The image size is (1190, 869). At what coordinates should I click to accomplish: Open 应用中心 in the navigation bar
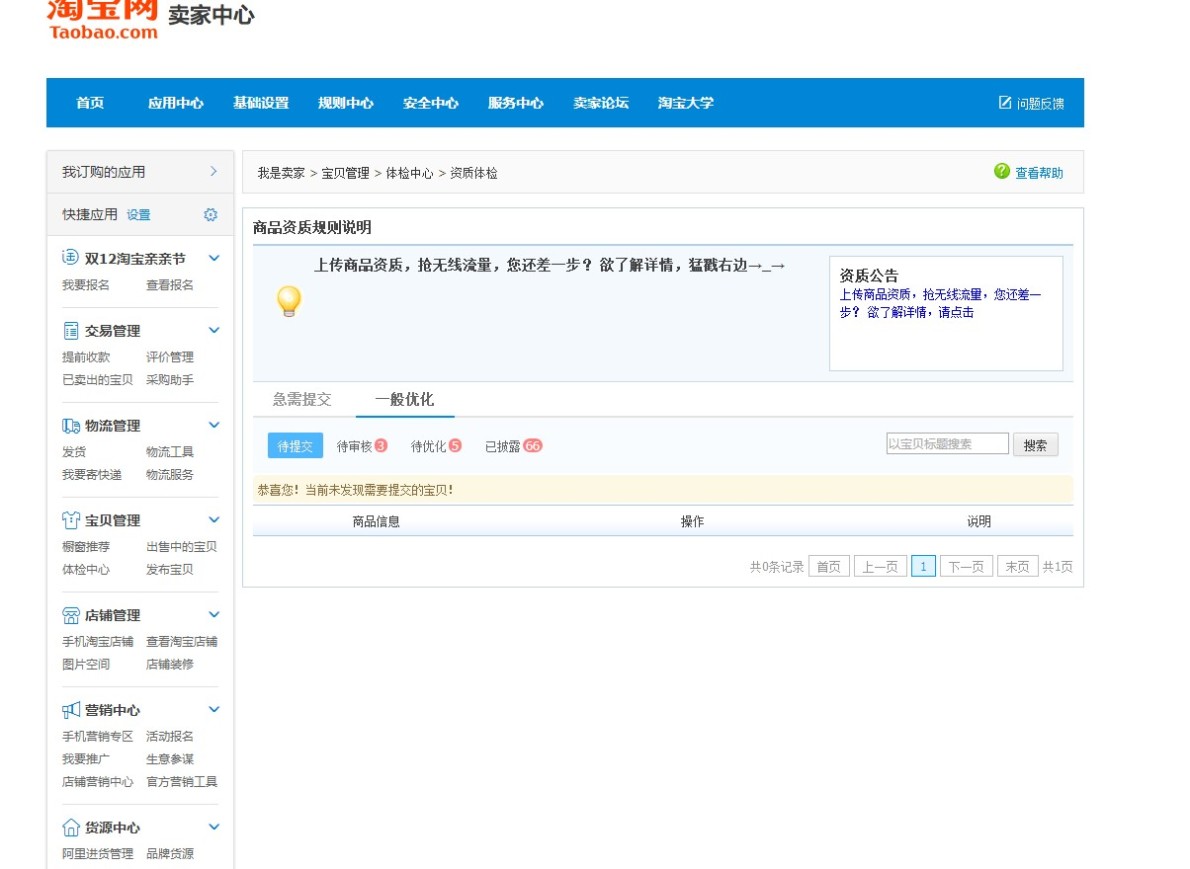tap(175, 102)
